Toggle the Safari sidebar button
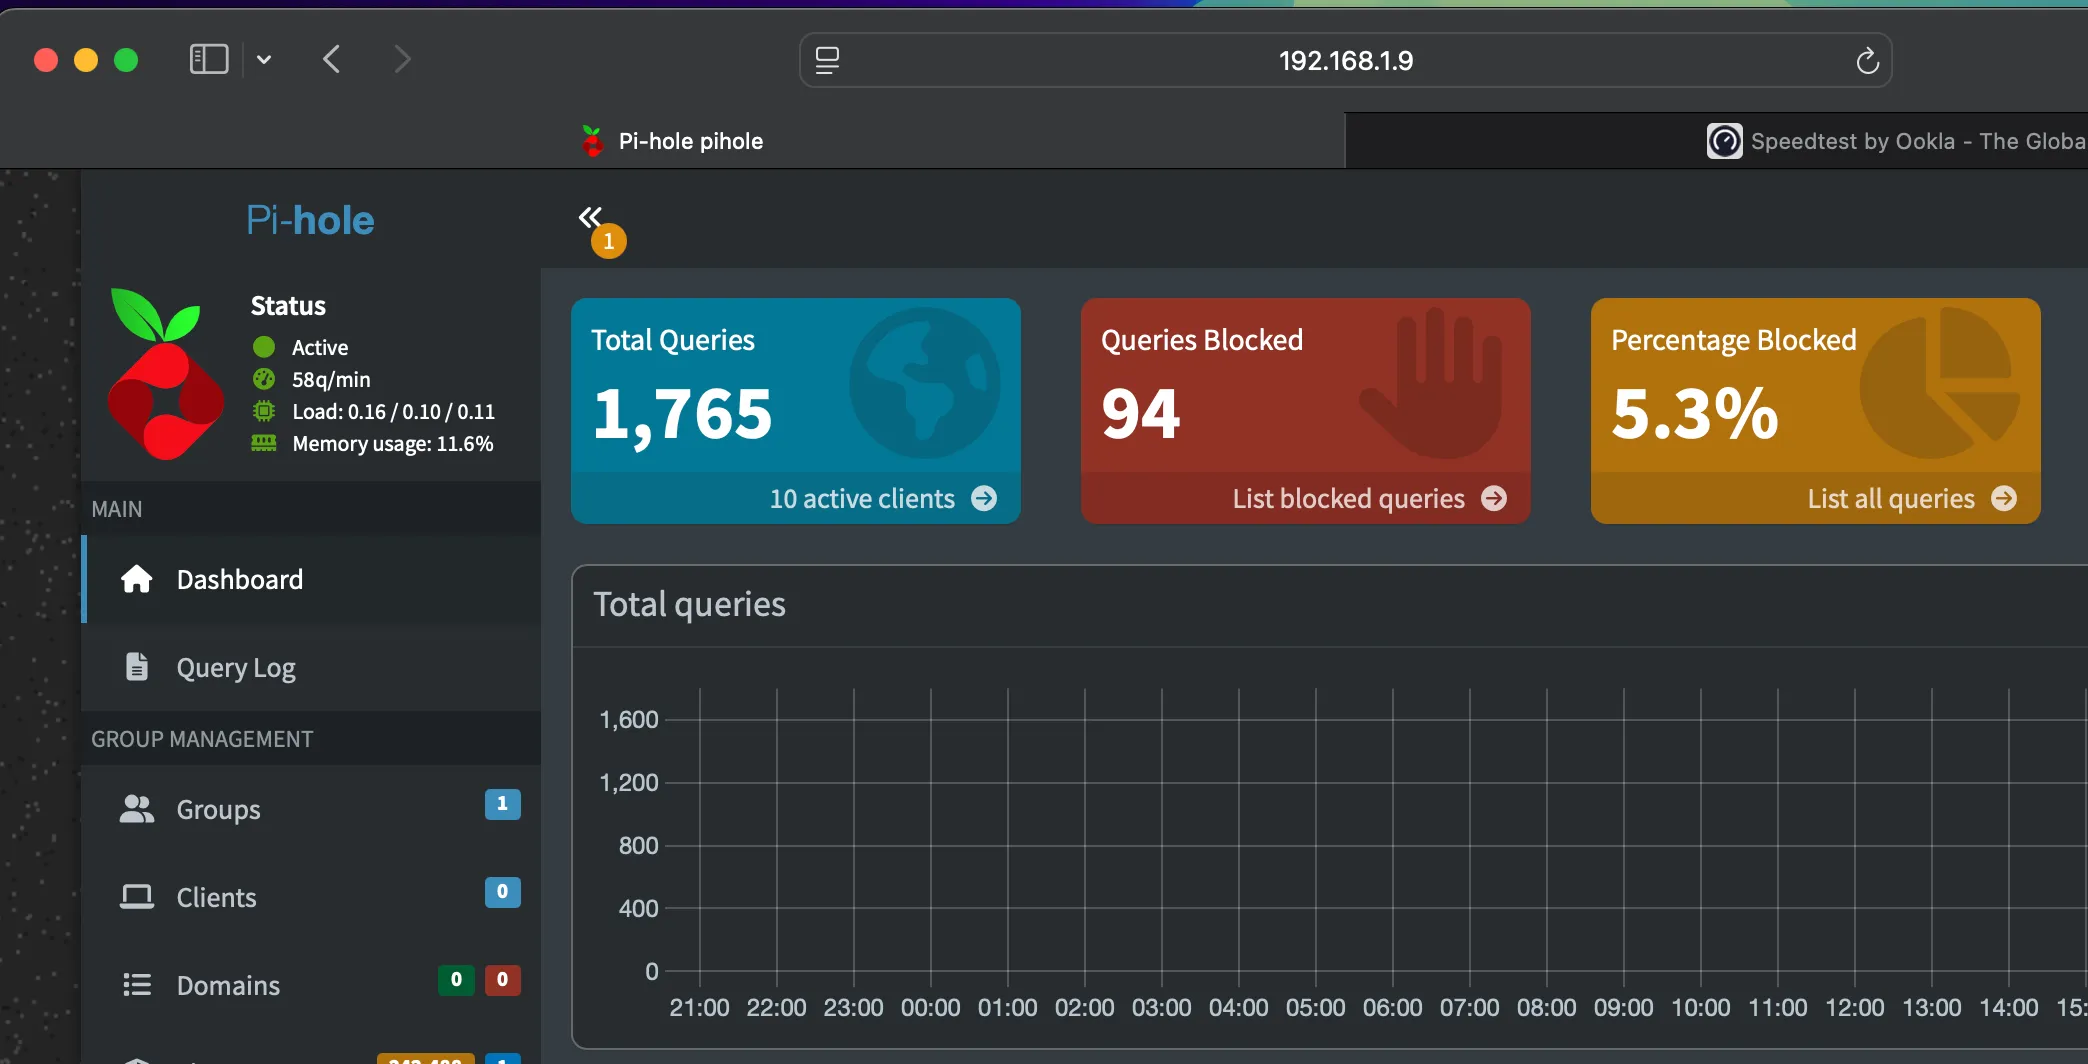Viewport: 2088px width, 1064px height. coord(209,59)
